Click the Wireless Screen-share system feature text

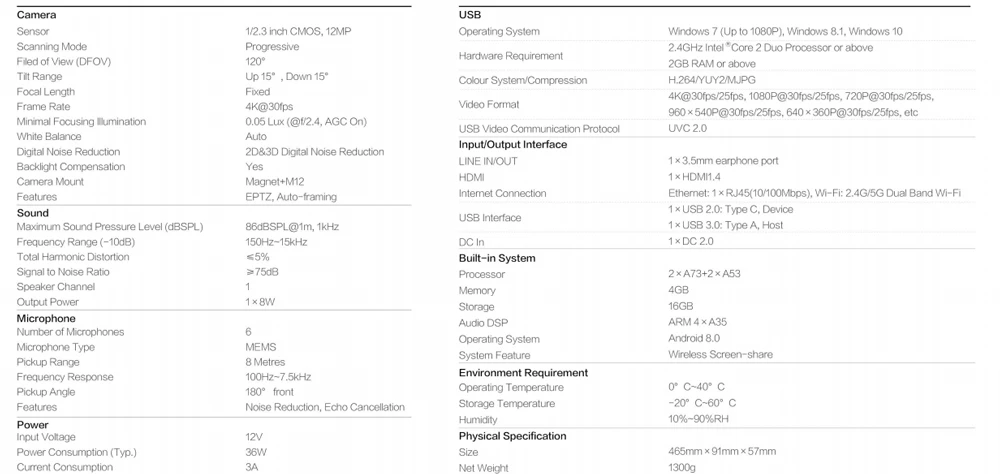click(x=720, y=355)
